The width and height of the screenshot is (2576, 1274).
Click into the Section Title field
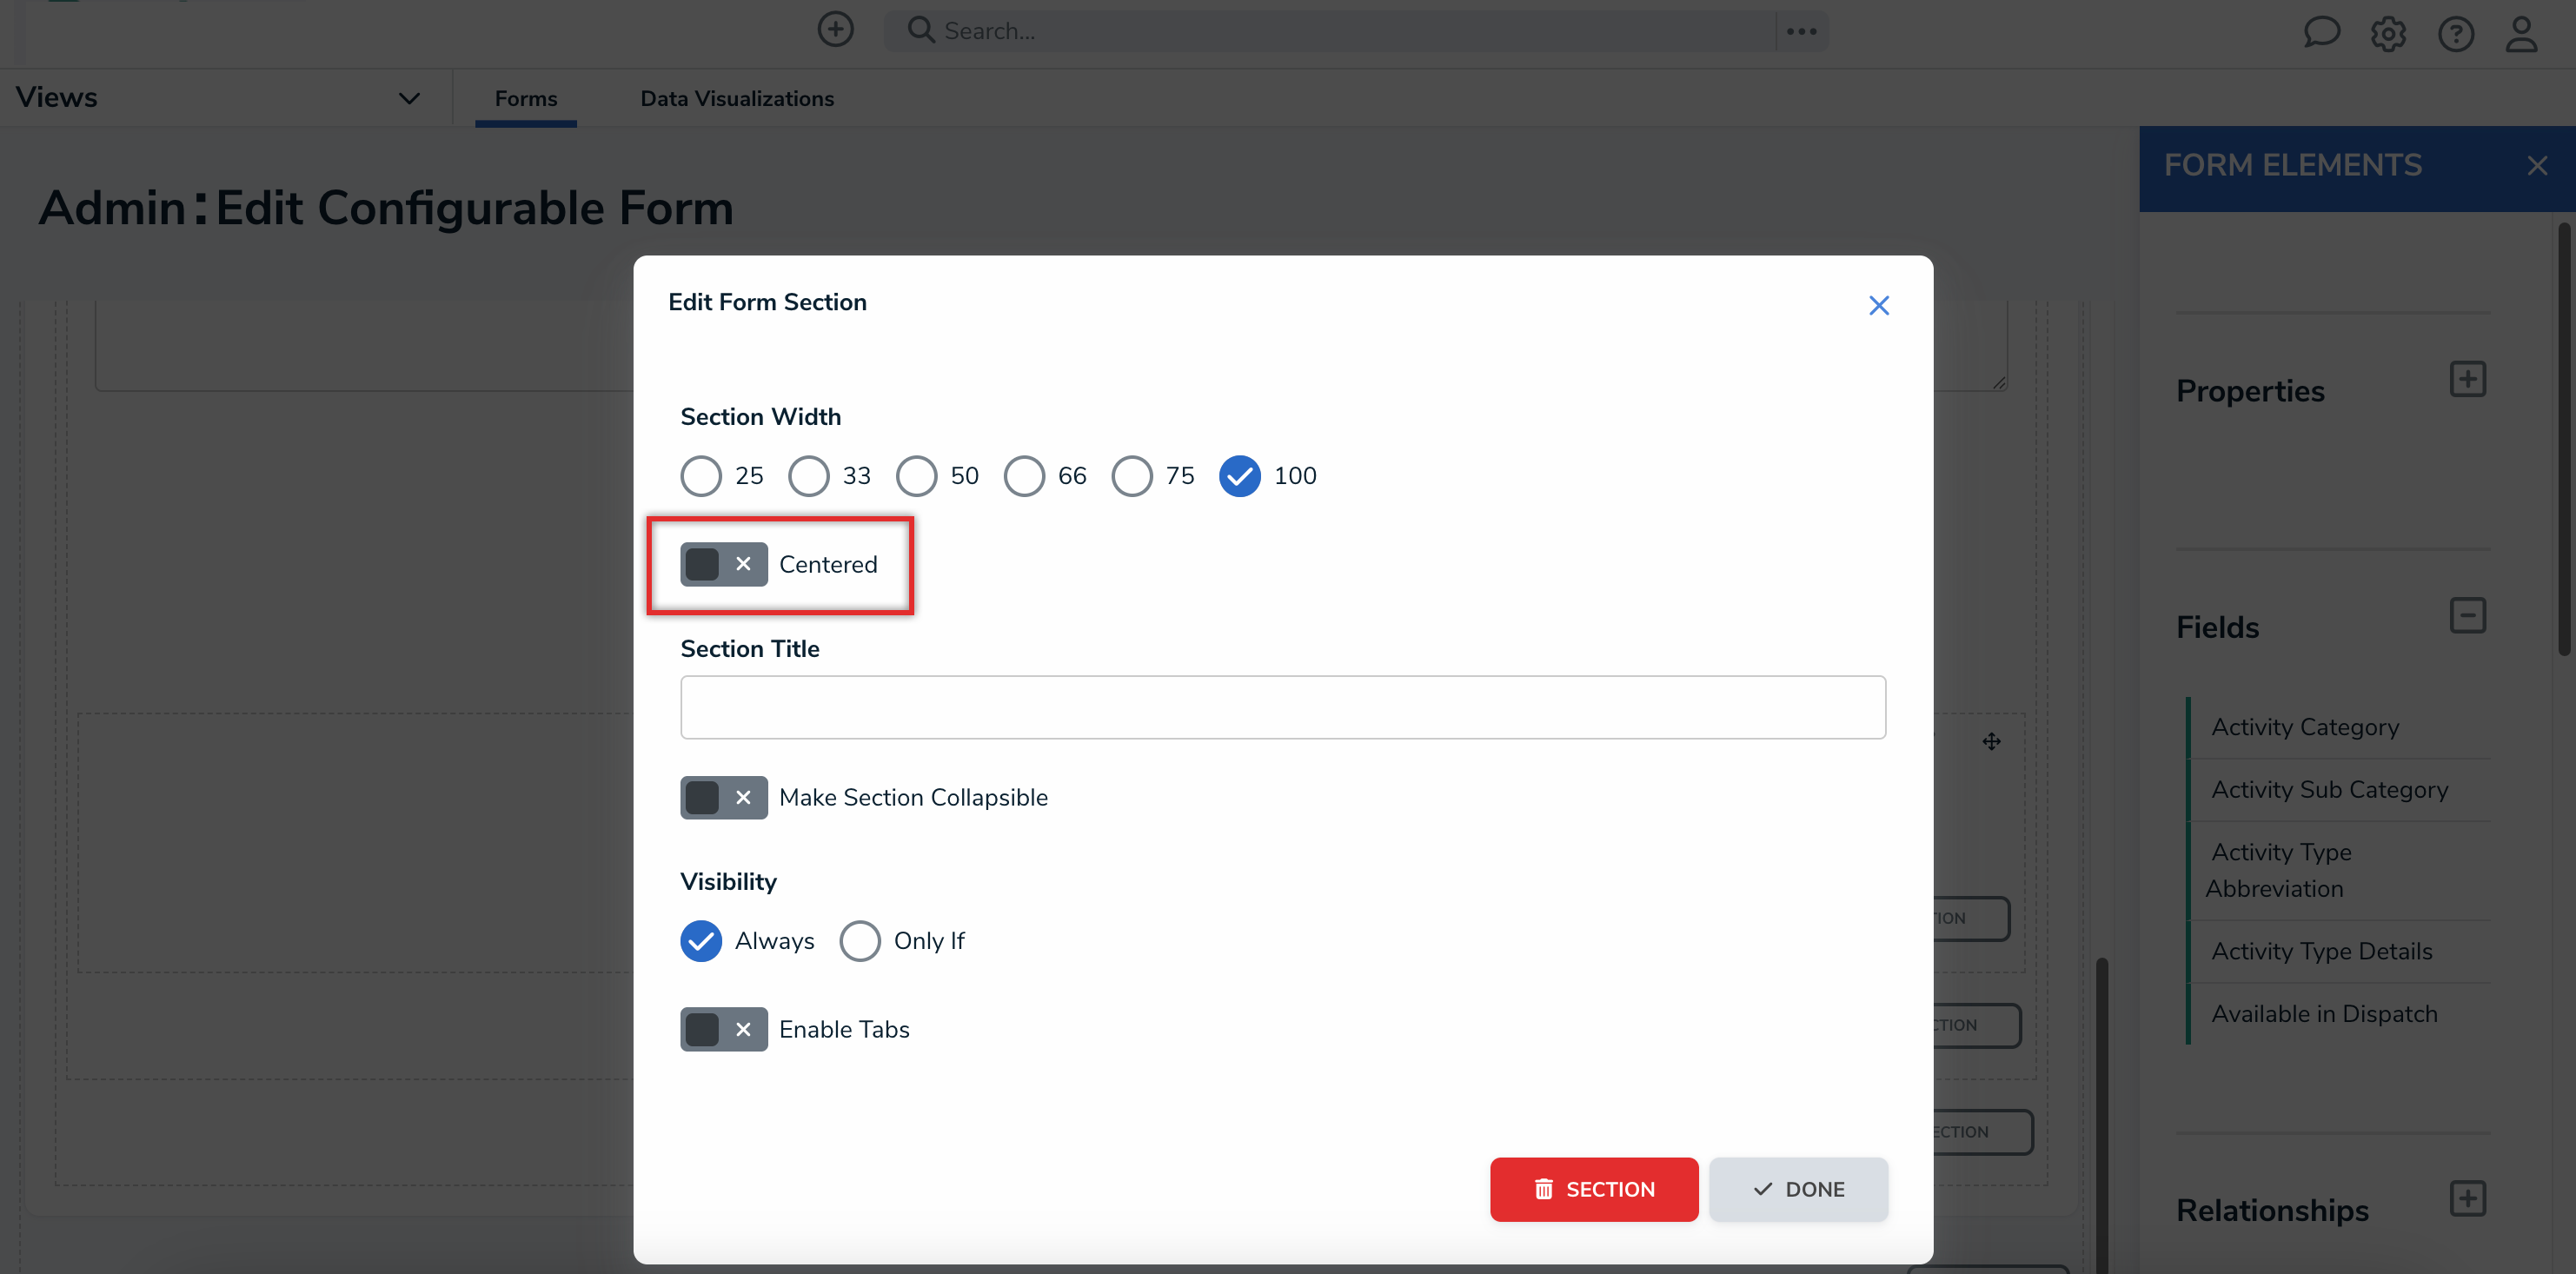tap(1282, 707)
